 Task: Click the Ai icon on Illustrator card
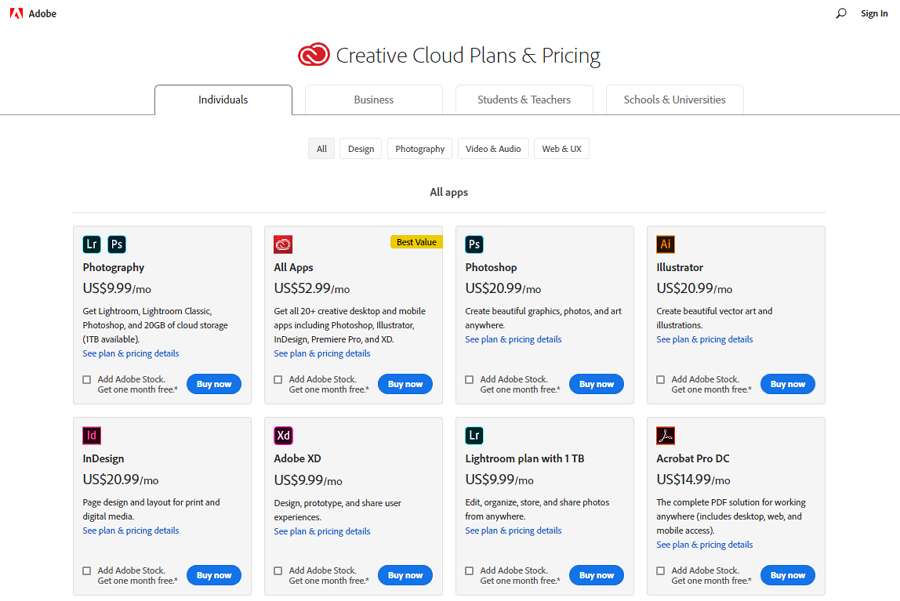pyautogui.click(x=666, y=245)
